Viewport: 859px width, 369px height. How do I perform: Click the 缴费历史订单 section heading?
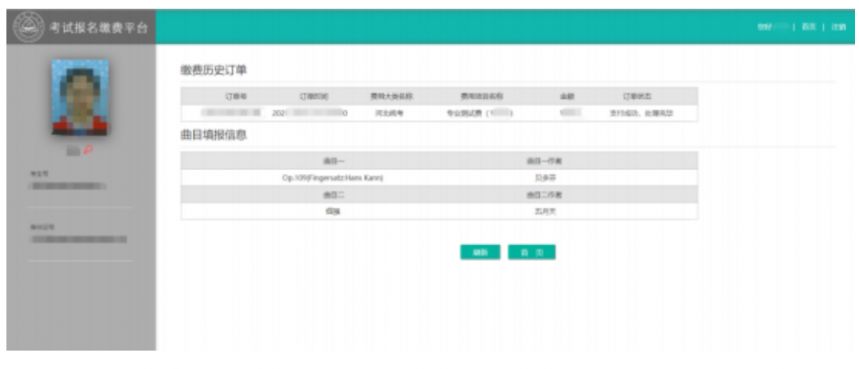click(214, 70)
